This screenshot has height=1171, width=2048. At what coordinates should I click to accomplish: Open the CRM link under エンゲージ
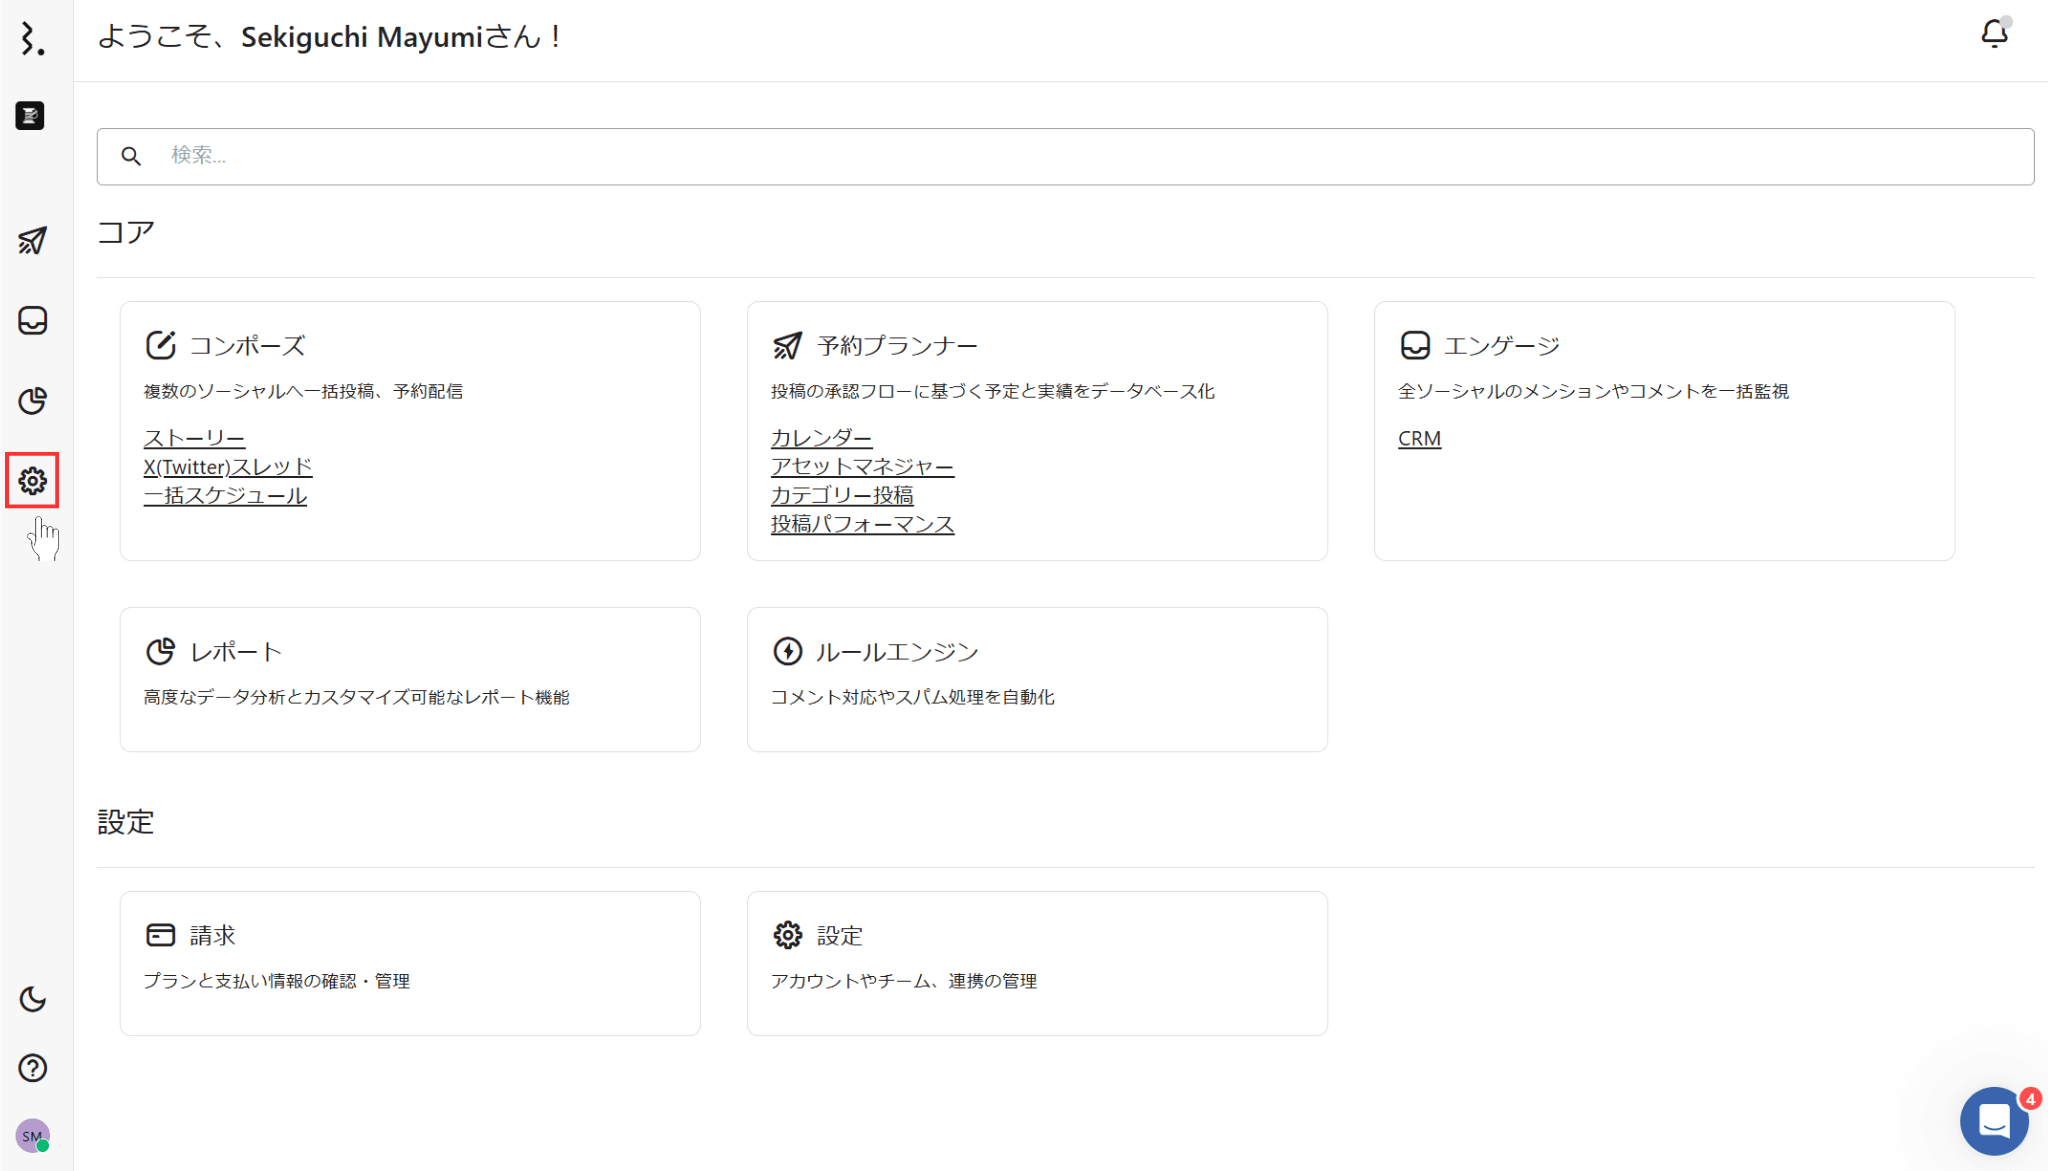[1419, 438]
